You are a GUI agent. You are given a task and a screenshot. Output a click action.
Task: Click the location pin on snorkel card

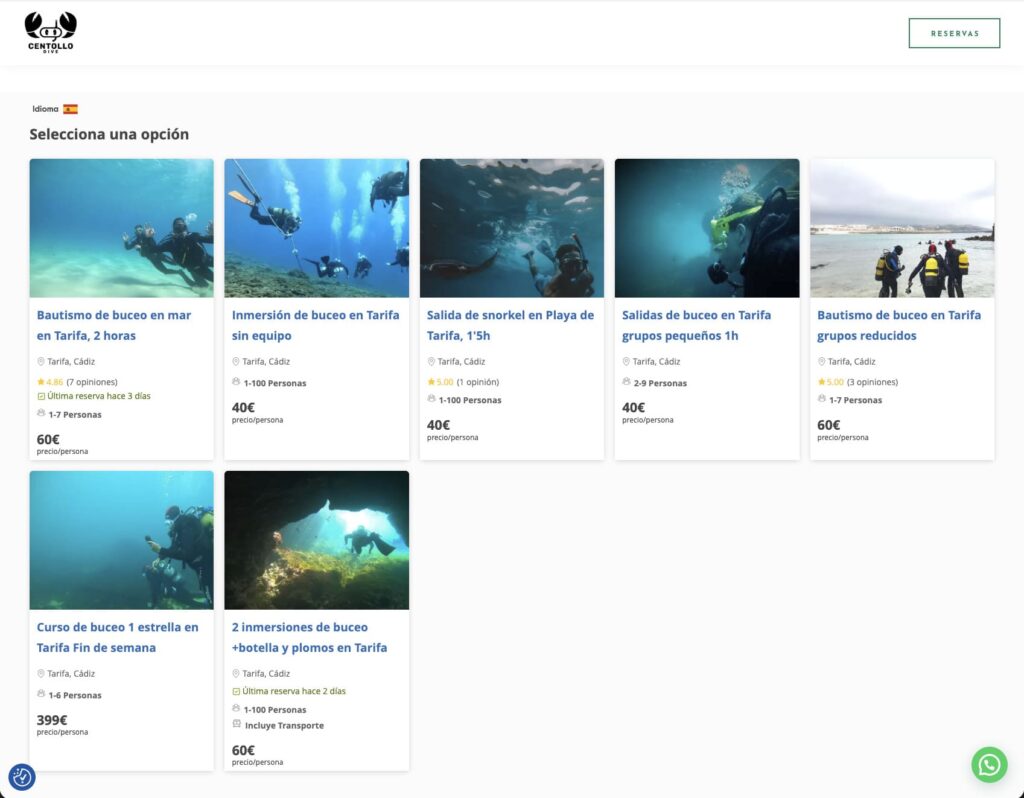[431, 361]
